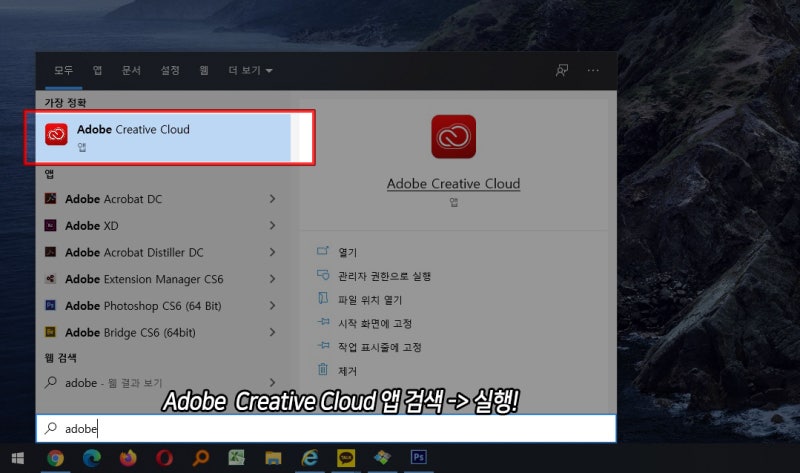The image size is (800, 473).
Task: Choose 파일 위치 열기
Action: point(370,300)
